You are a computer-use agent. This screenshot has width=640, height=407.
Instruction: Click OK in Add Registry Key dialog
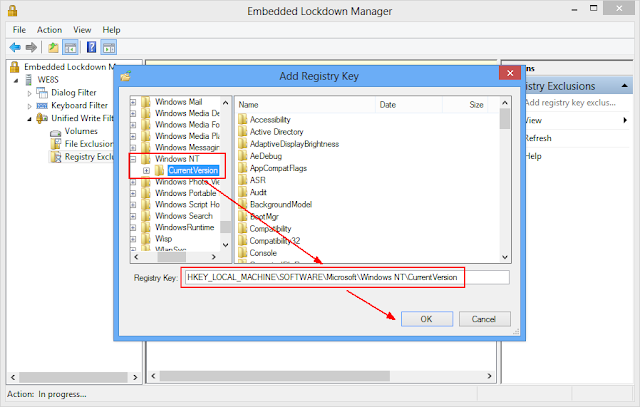pyautogui.click(x=427, y=319)
